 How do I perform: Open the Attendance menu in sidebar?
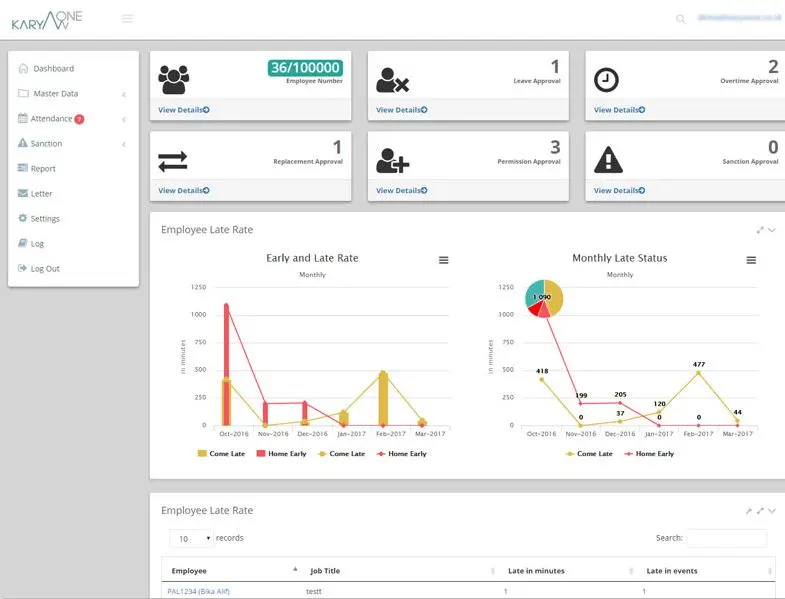pyautogui.click(x=72, y=119)
